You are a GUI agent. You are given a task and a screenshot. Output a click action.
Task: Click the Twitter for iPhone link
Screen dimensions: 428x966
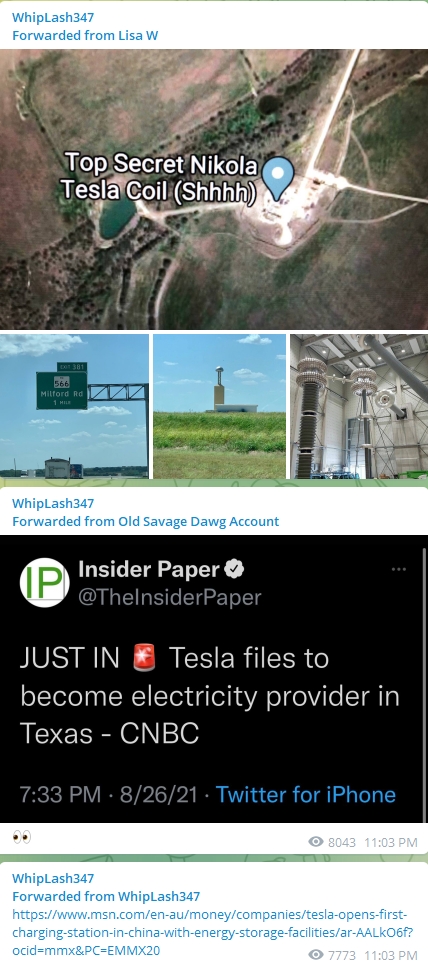tap(305, 794)
